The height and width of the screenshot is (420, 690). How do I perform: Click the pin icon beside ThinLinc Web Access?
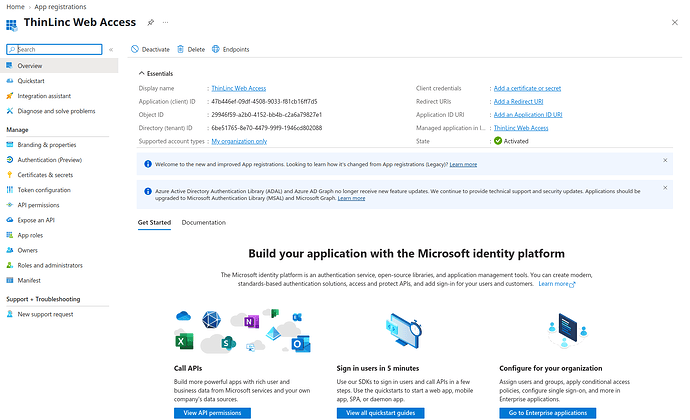pos(150,22)
